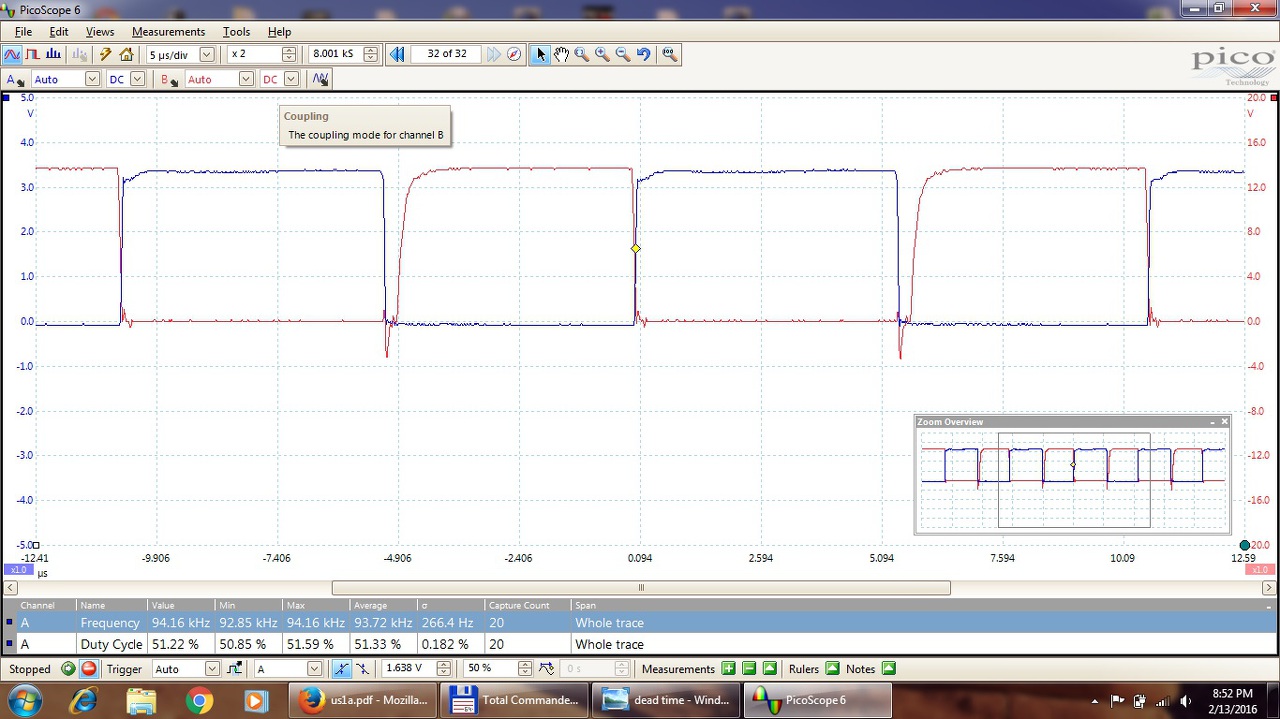Select the Hand pan tool
The width and height of the screenshot is (1280, 719).
pos(561,54)
